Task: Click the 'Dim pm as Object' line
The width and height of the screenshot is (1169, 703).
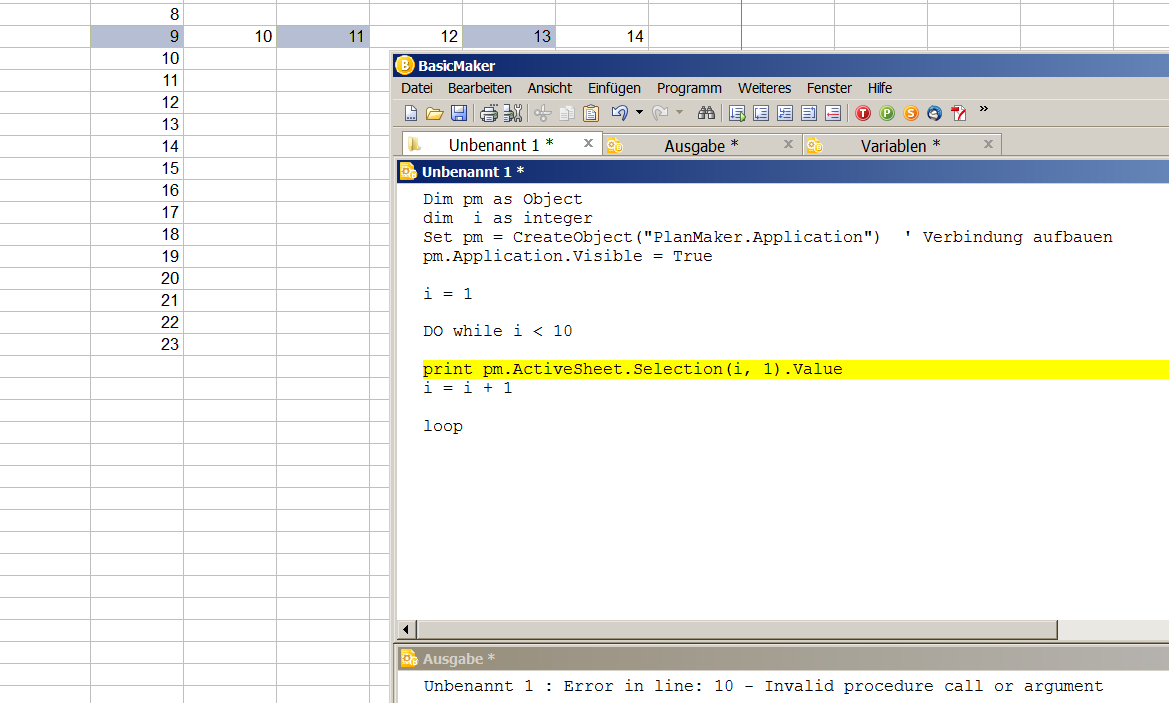Action: click(502, 199)
